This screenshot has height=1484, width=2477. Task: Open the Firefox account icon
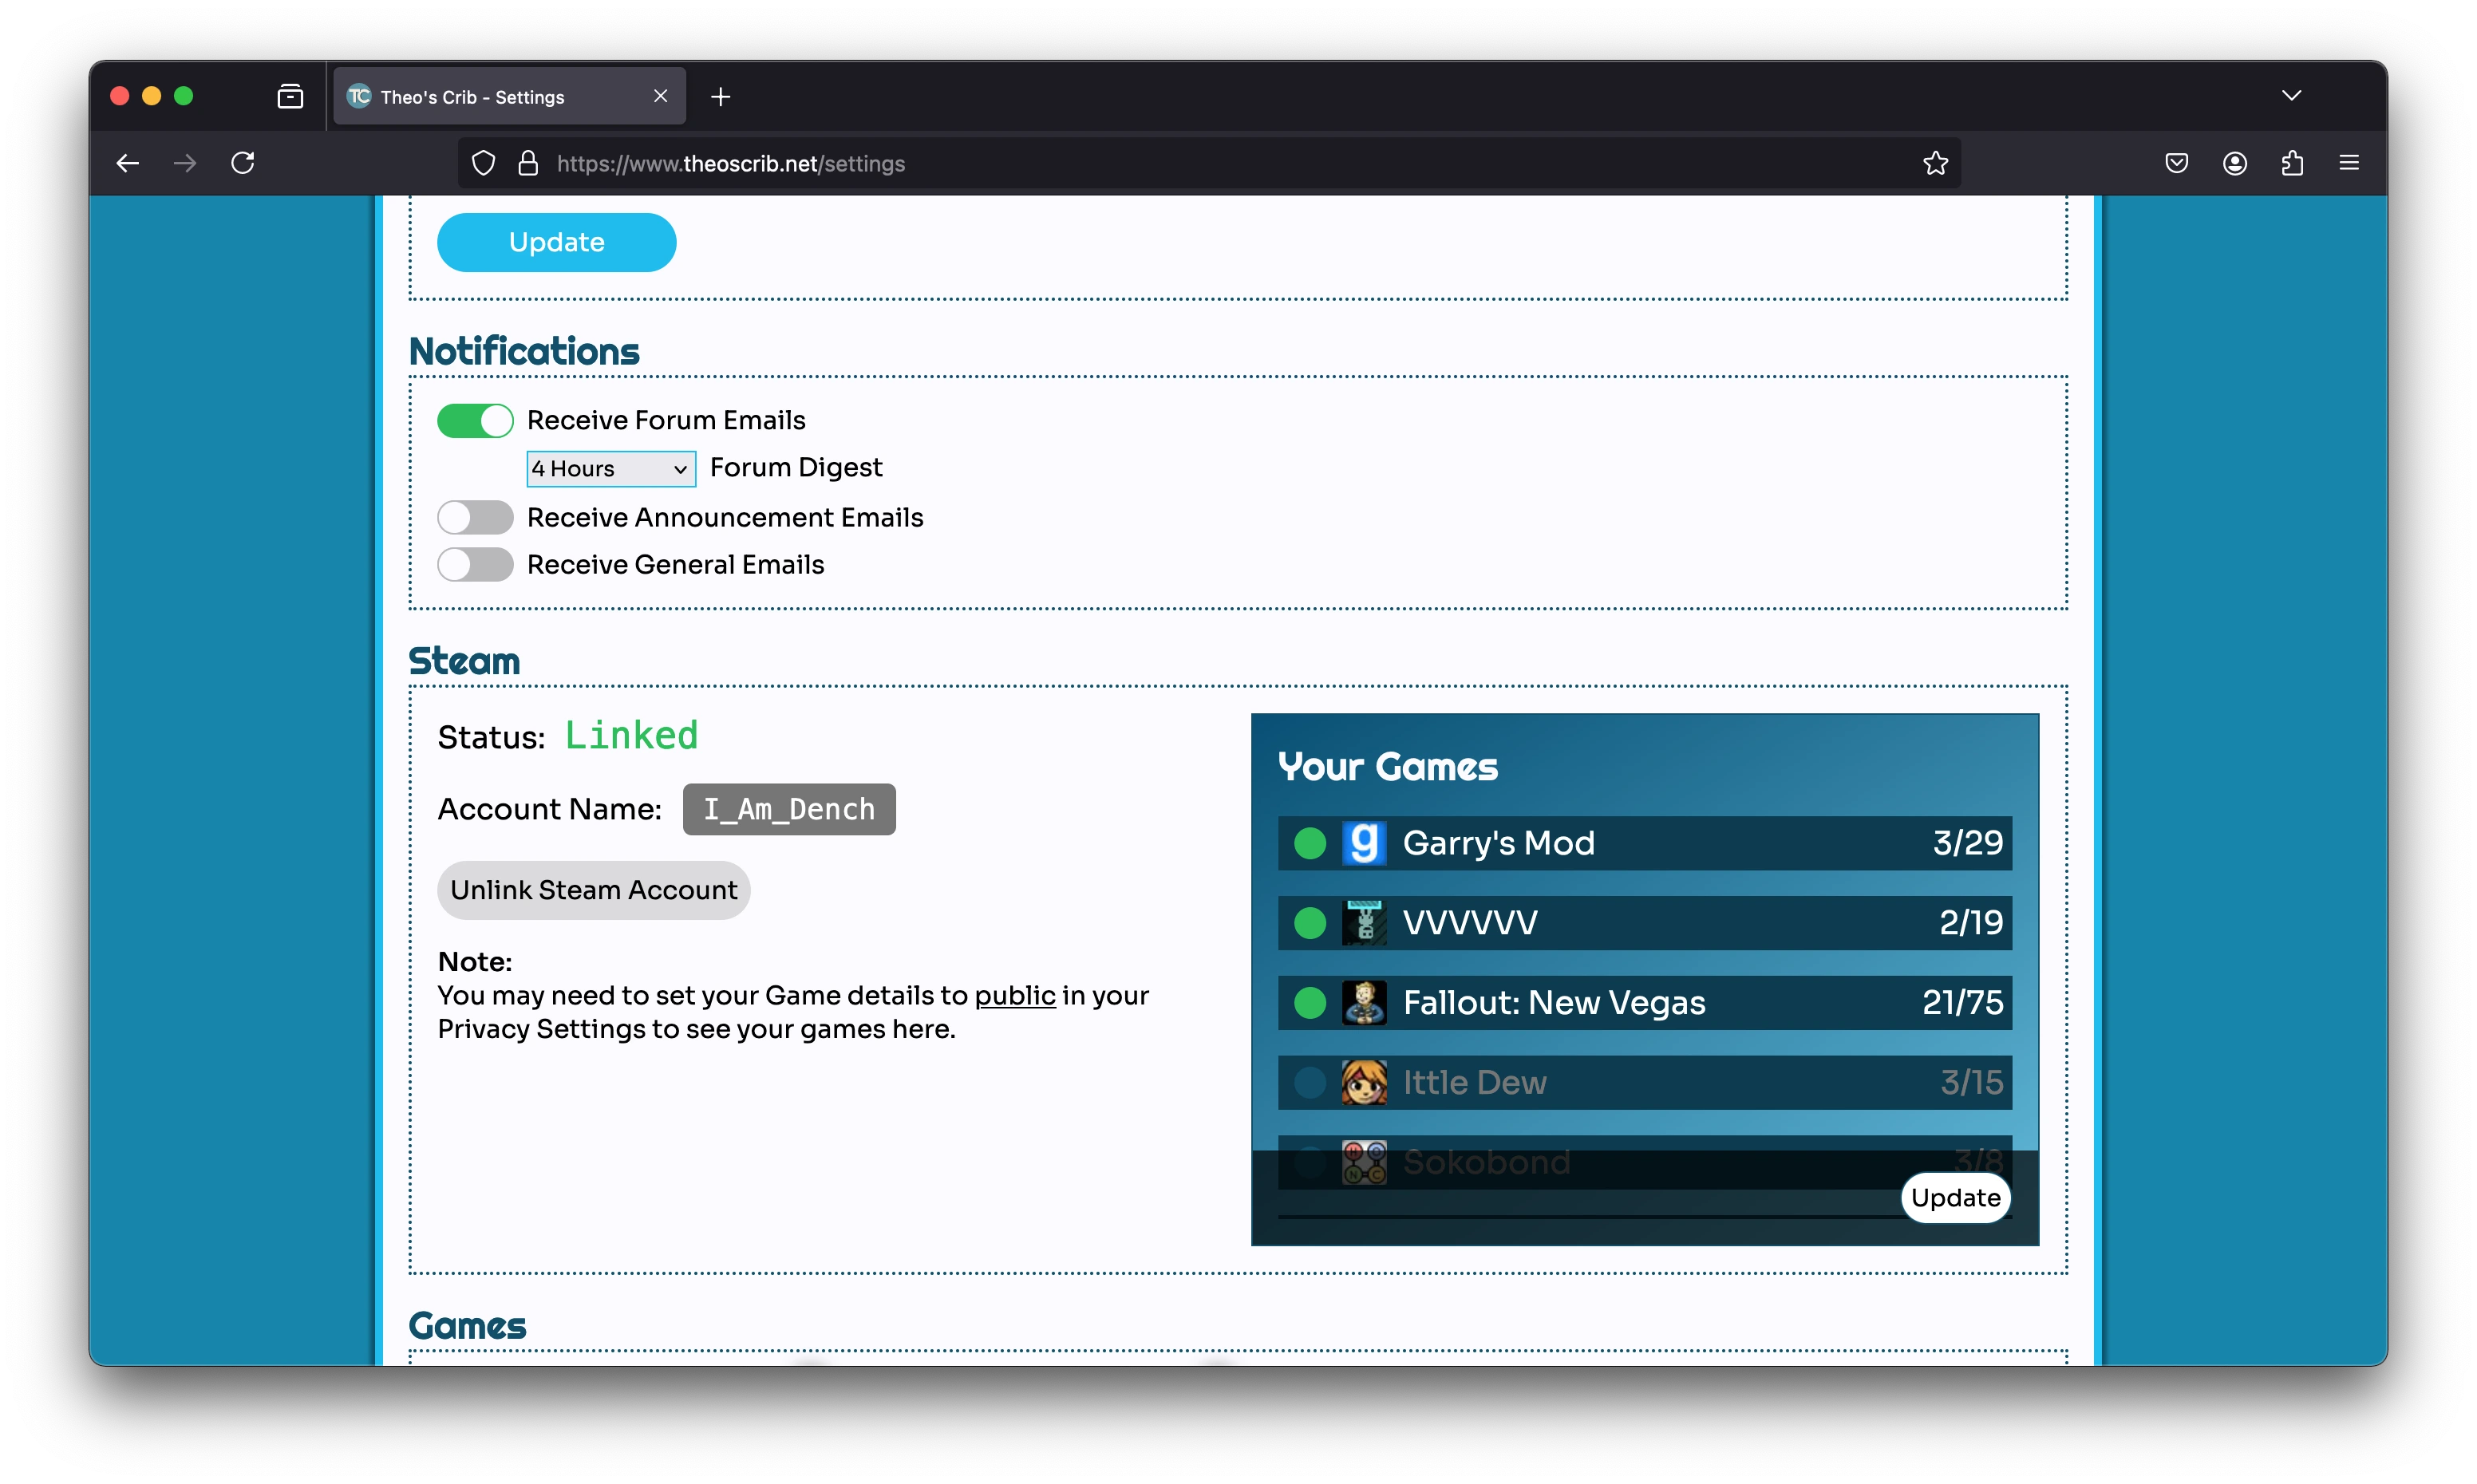pos(2234,163)
